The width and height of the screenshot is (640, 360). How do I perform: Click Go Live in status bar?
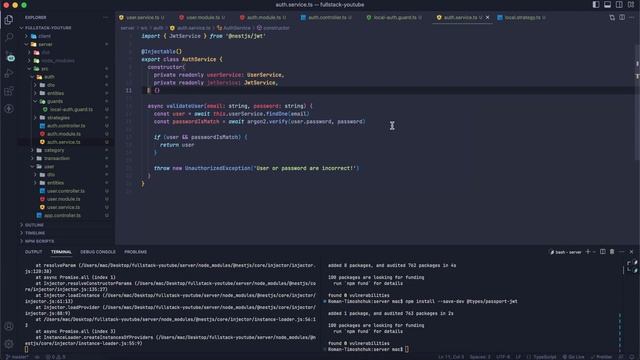click(x=573, y=357)
